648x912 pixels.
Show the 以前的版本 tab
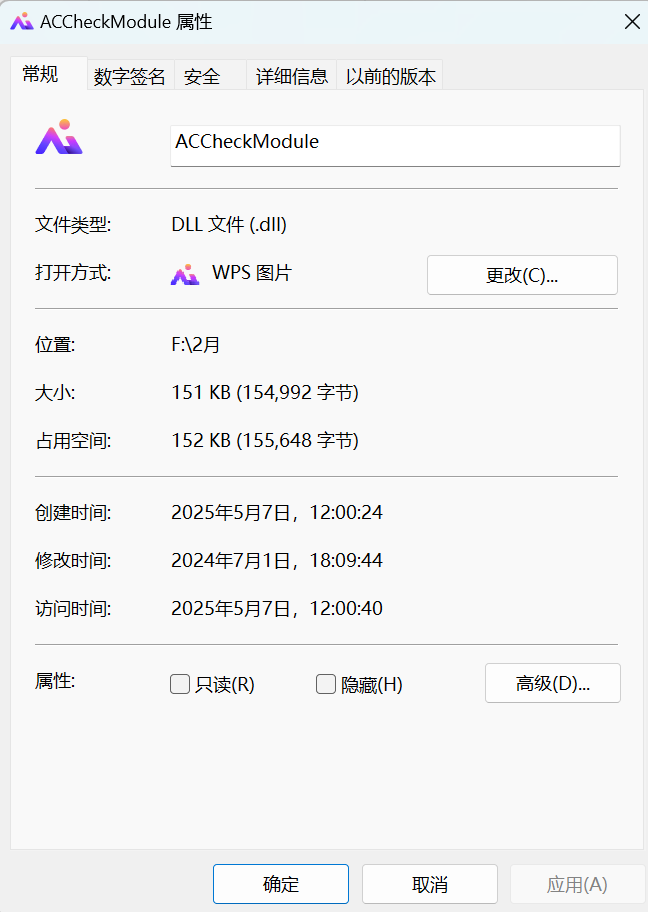pos(390,76)
